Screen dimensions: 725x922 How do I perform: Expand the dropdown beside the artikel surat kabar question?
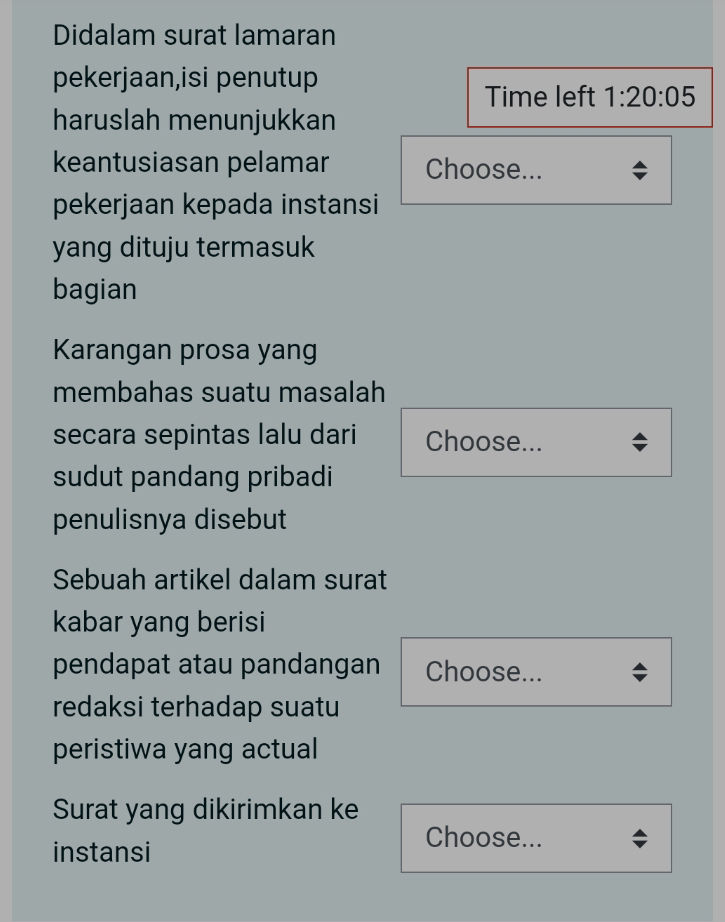(536, 671)
